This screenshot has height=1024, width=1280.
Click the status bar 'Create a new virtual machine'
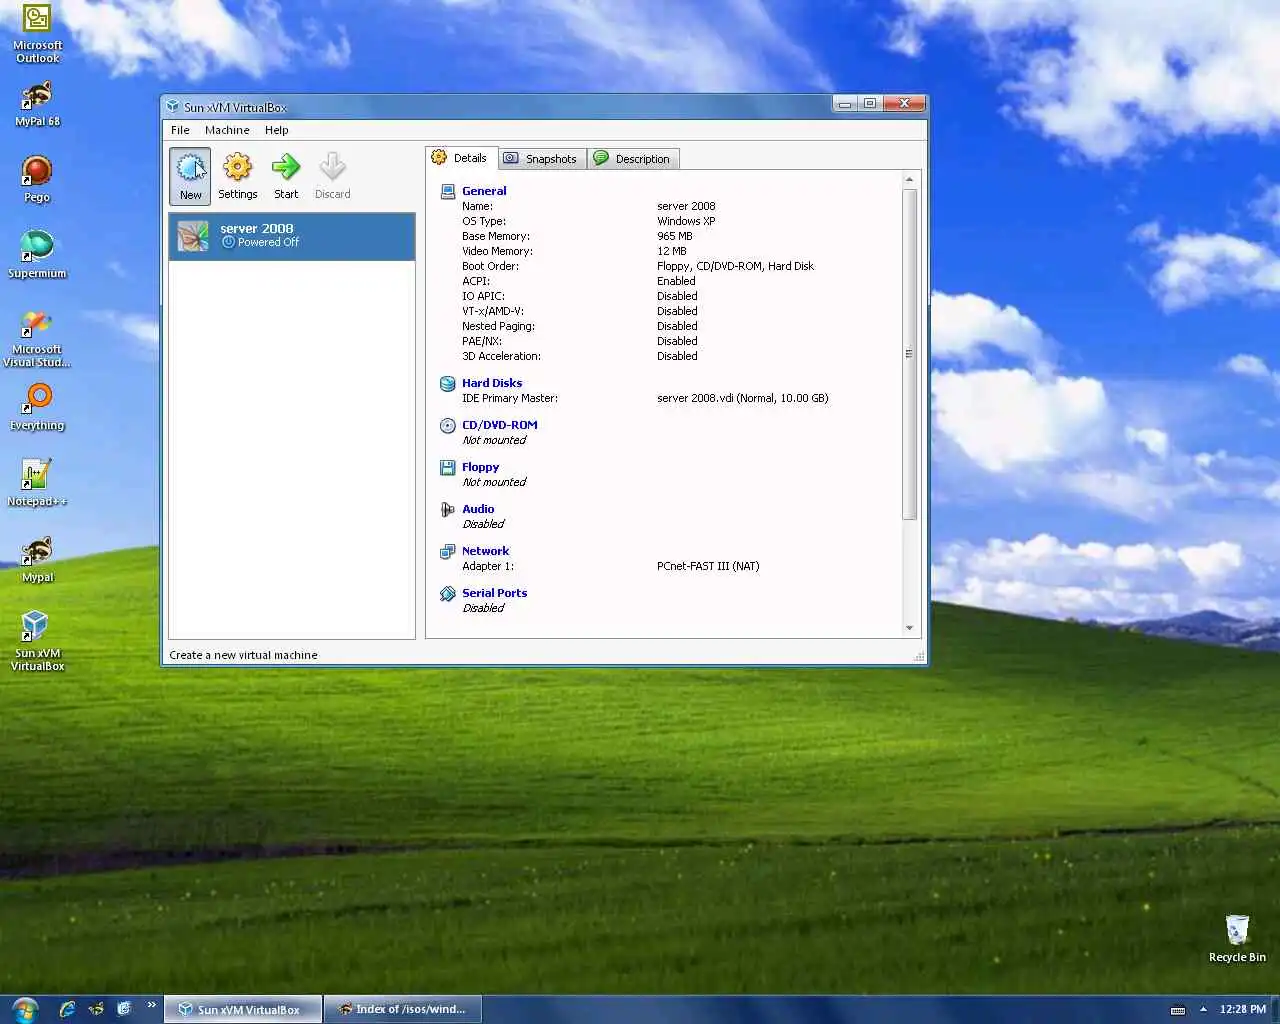(x=243, y=655)
